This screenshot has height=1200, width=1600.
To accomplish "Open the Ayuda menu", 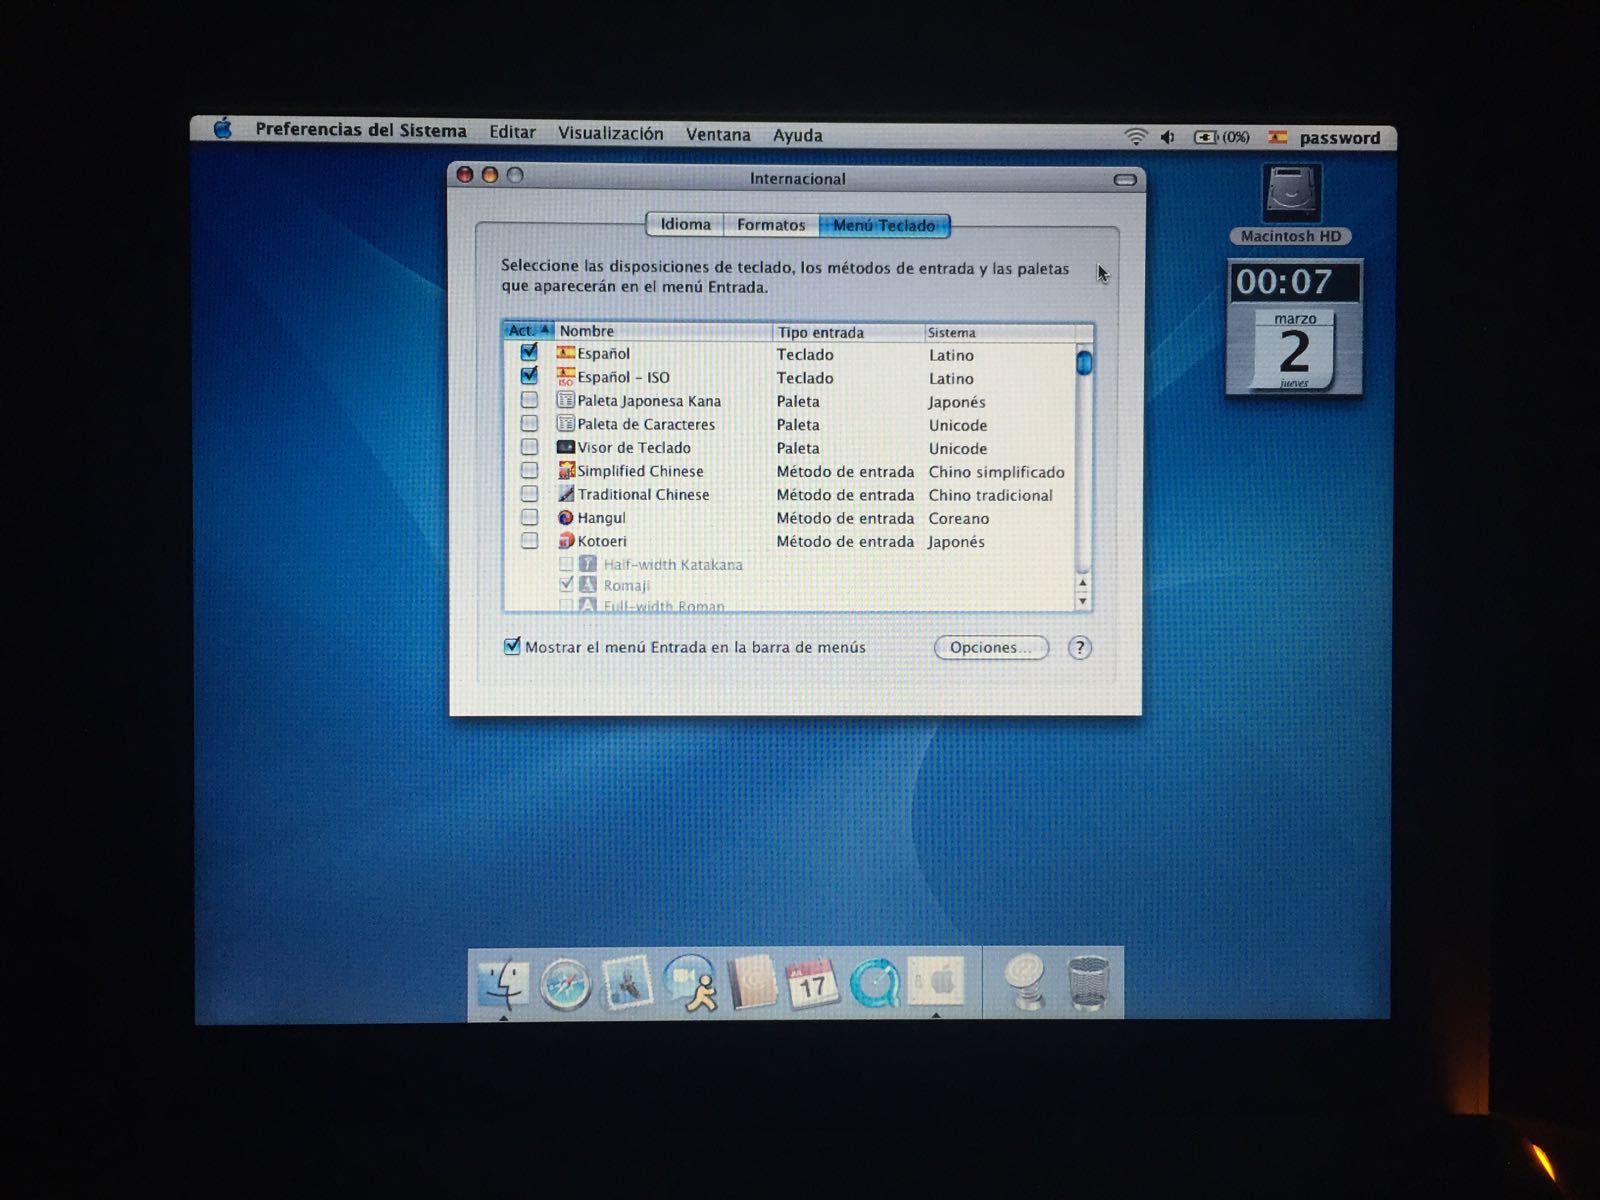I will pyautogui.click(x=798, y=135).
